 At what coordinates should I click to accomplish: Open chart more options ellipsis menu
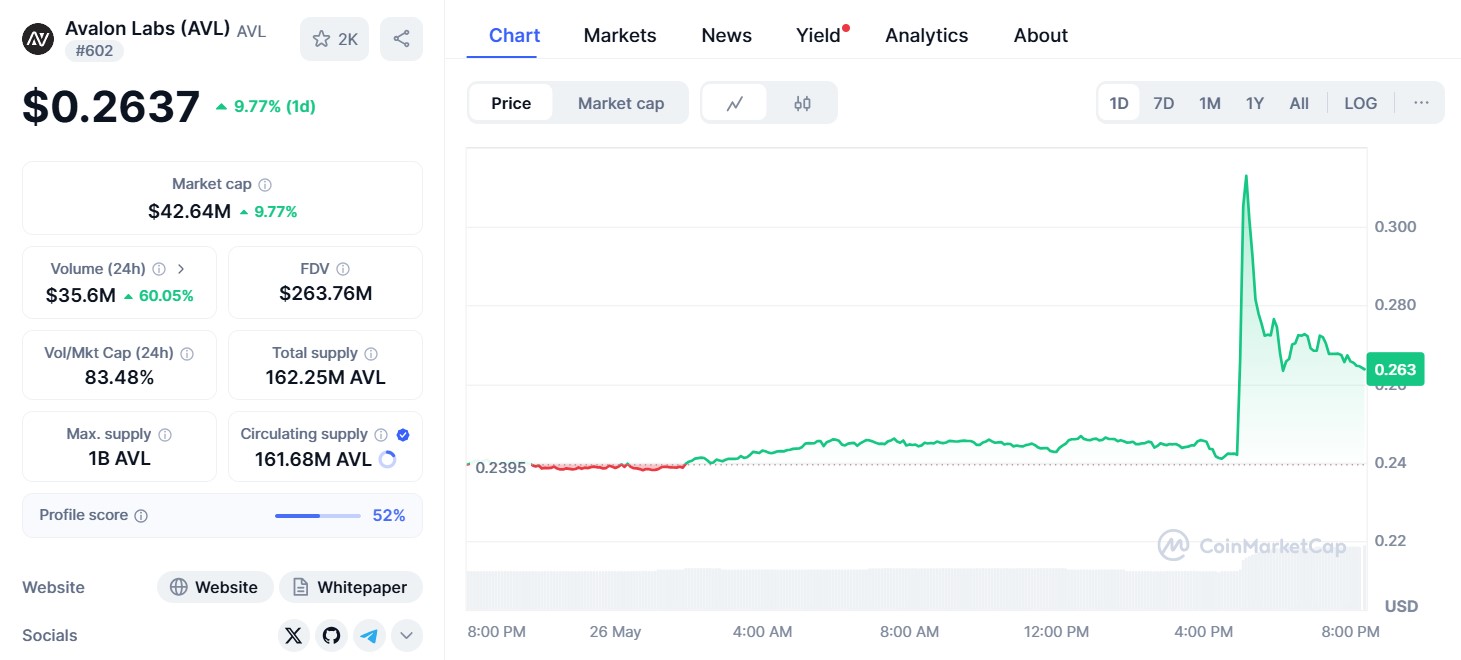coord(1421,103)
